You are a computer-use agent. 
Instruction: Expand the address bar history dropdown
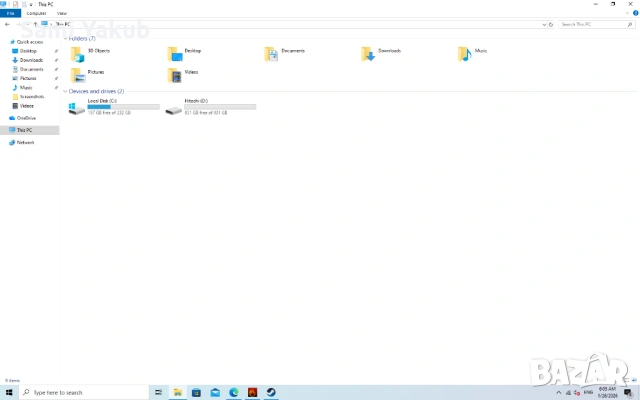545,23
